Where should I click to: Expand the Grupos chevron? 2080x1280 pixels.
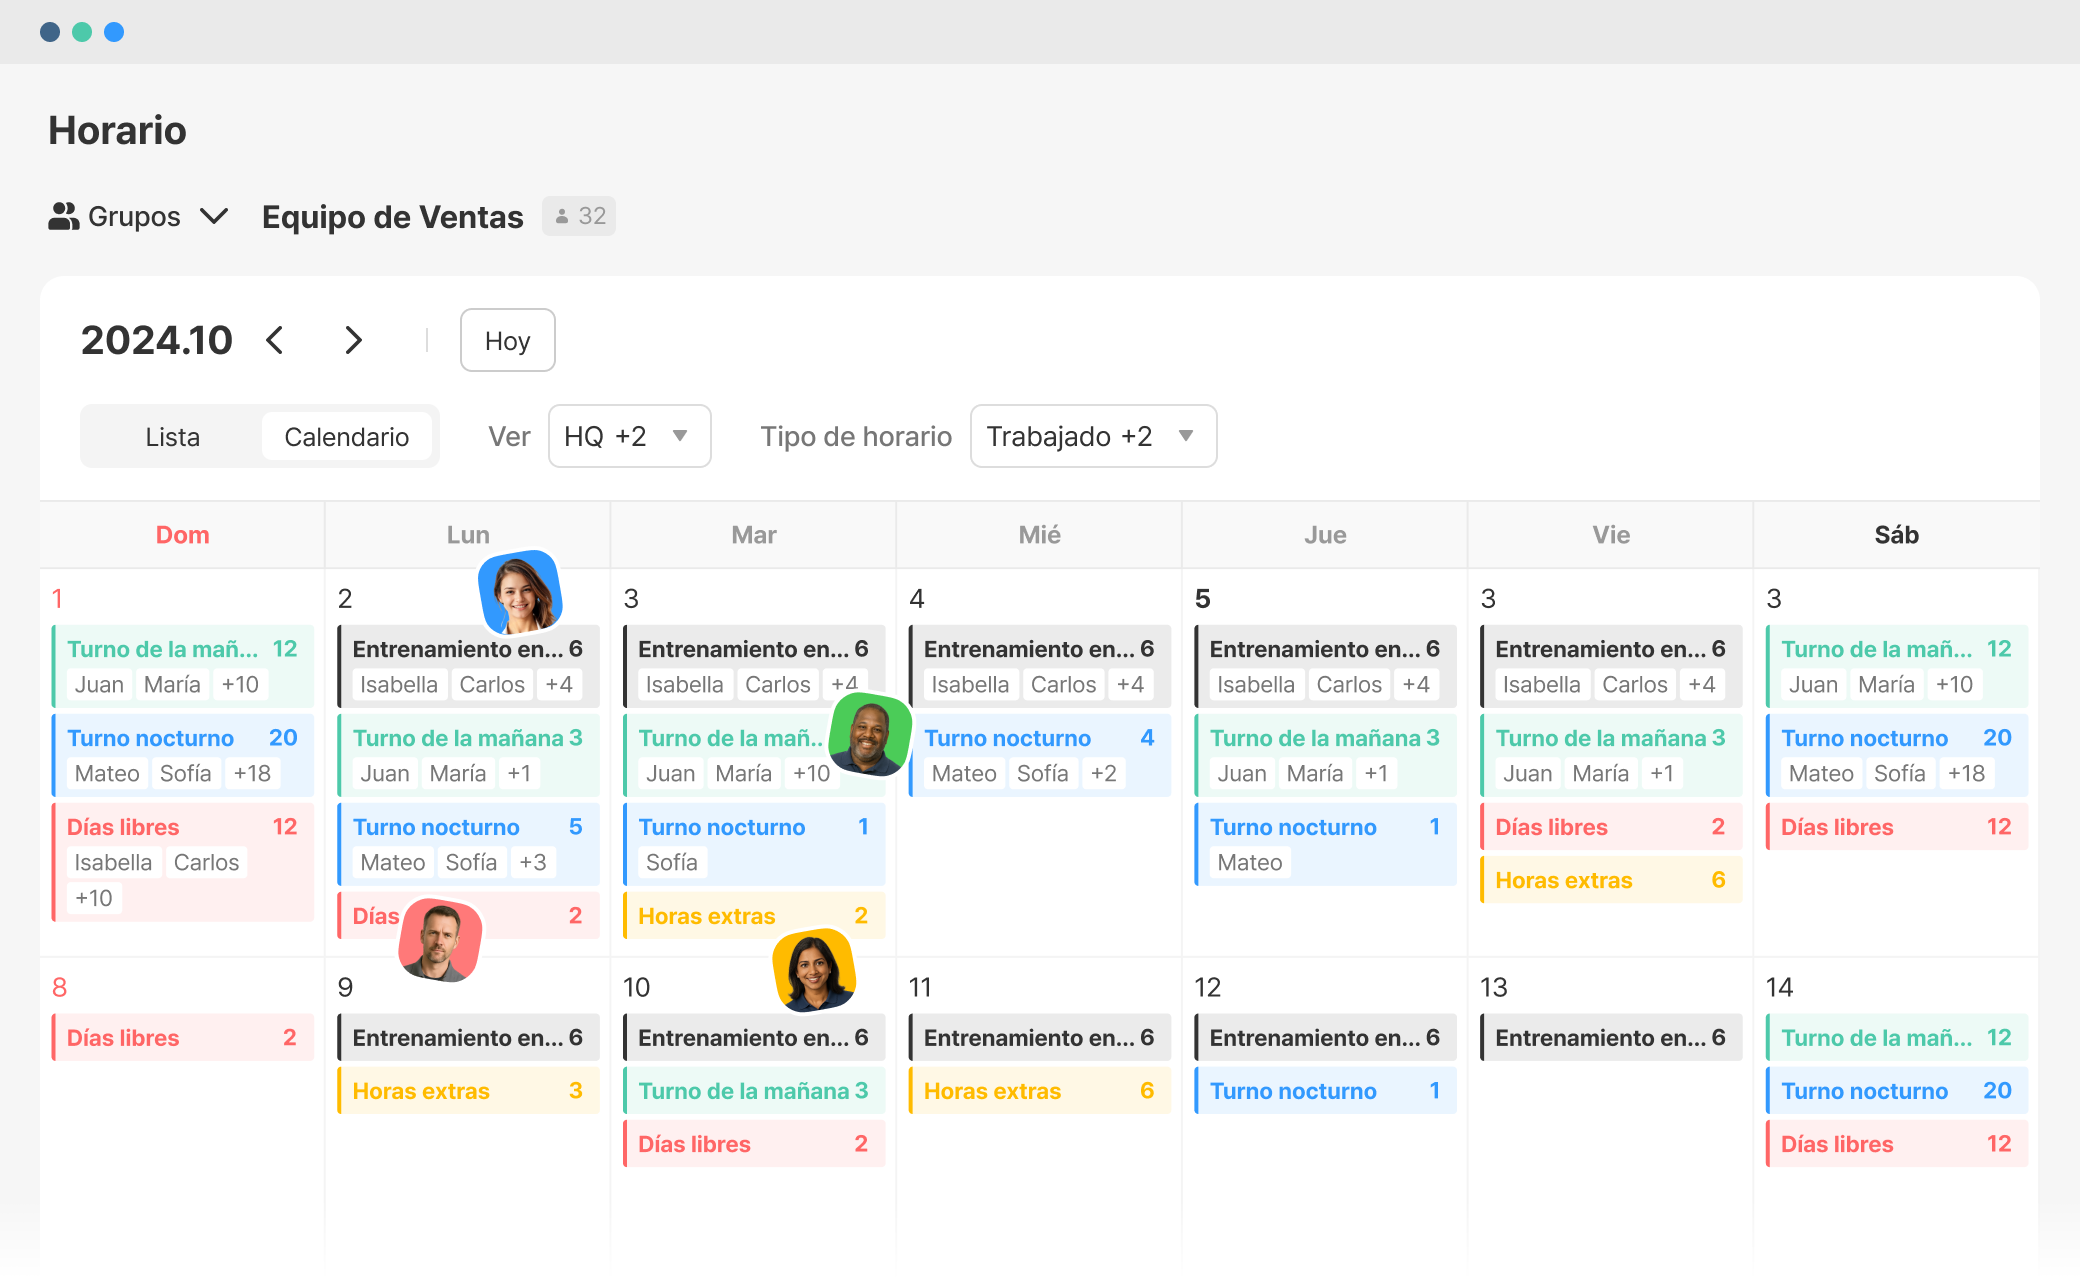(x=214, y=216)
